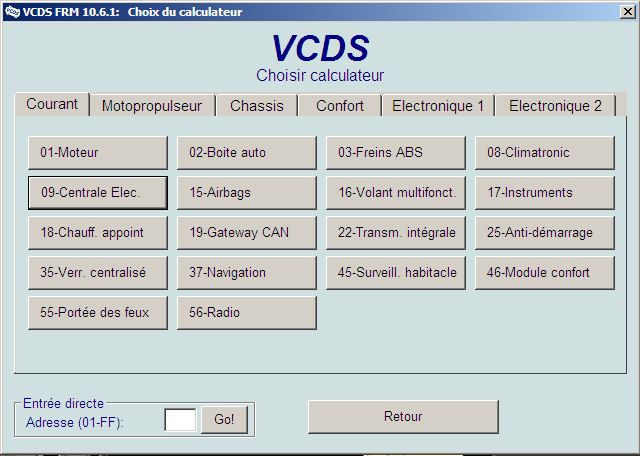Image resolution: width=640 pixels, height=456 pixels.
Task: Focus the Adresse (01-FF) input field
Action: pyautogui.click(x=180, y=420)
